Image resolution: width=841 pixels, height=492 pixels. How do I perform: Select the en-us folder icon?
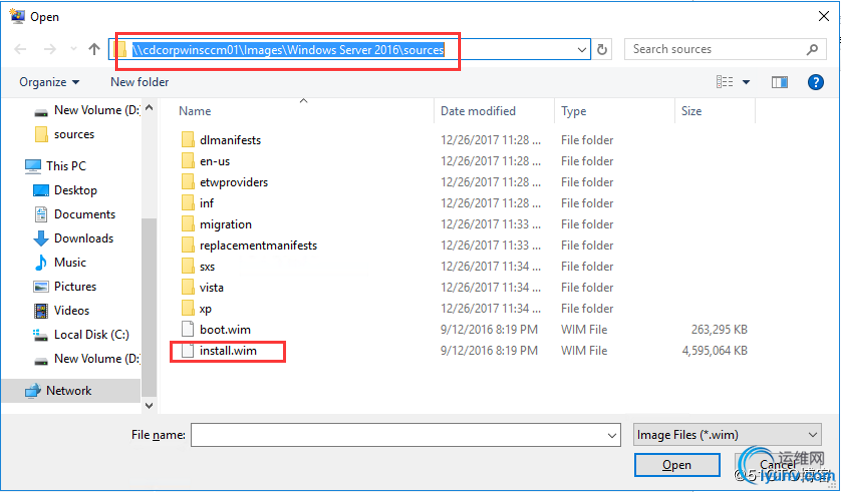tap(188, 161)
